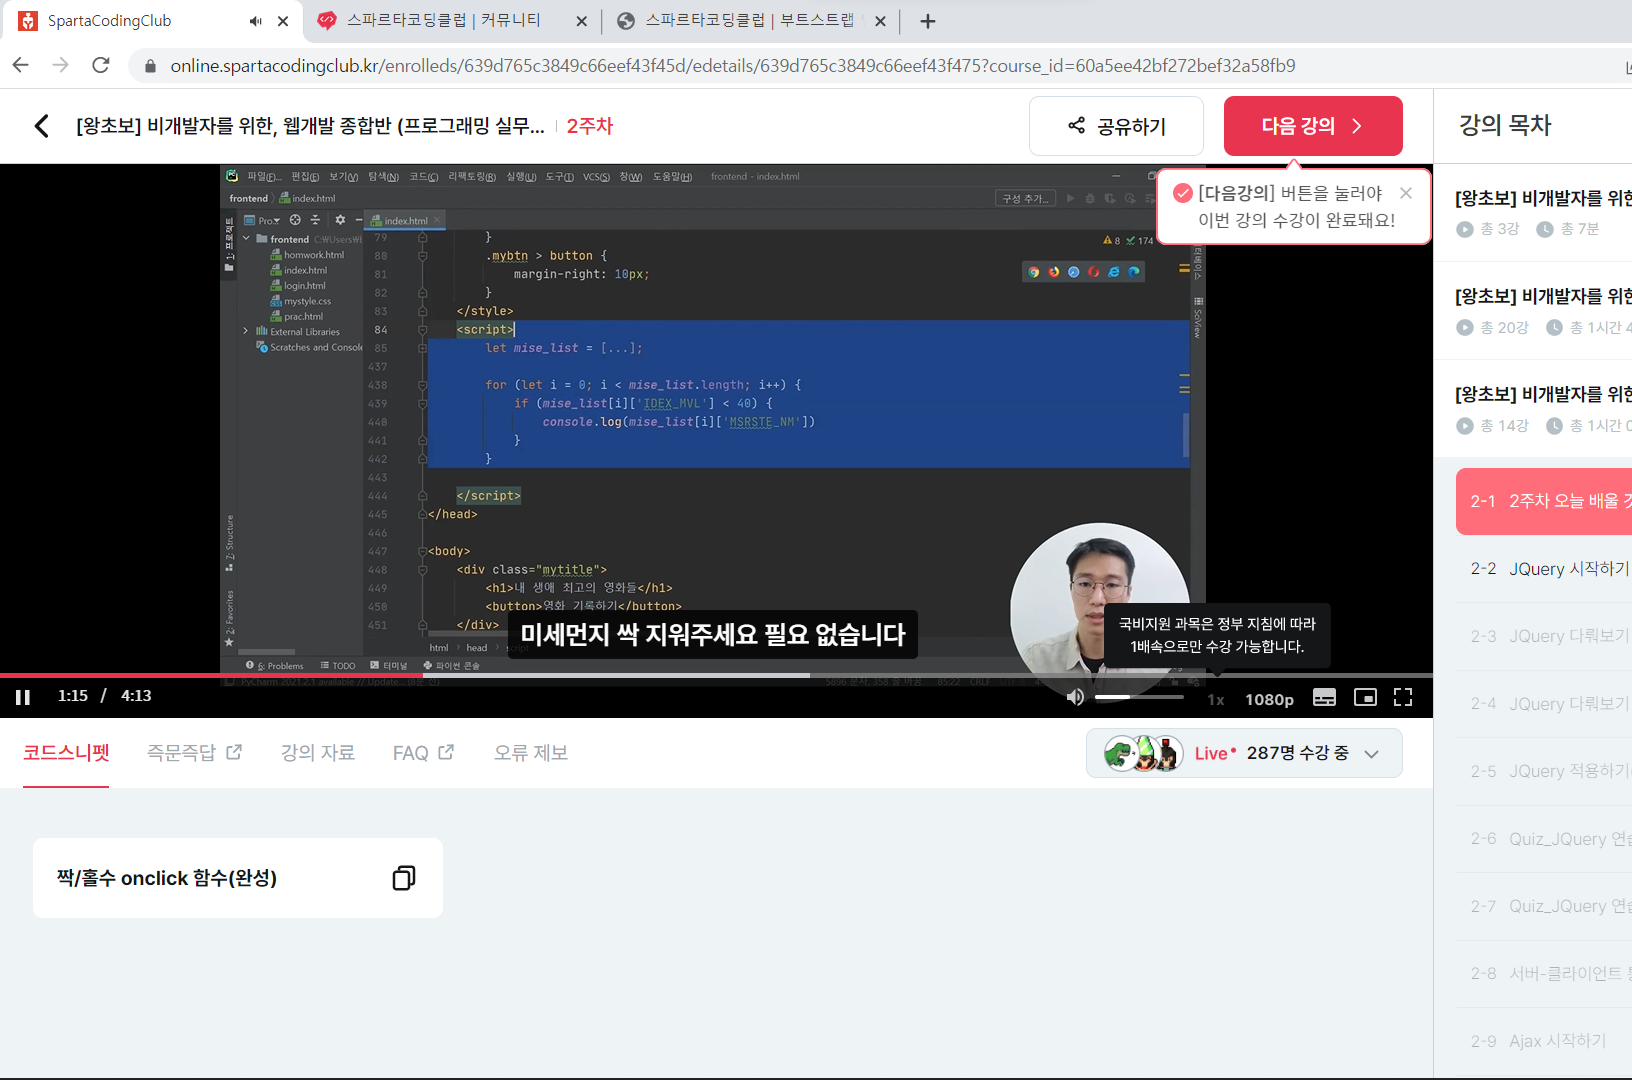Open mystyle.css in the PyCharm project tree
This screenshot has height=1080, width=1632.
307,301
